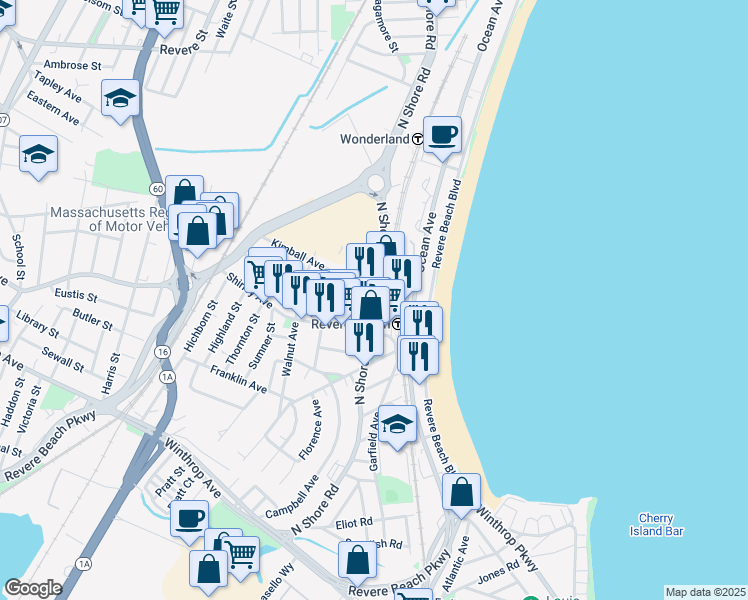Select the Franklin Ave street label
Image resolution: width=748 pixels, height=600 pixels.
pos(239,380)
